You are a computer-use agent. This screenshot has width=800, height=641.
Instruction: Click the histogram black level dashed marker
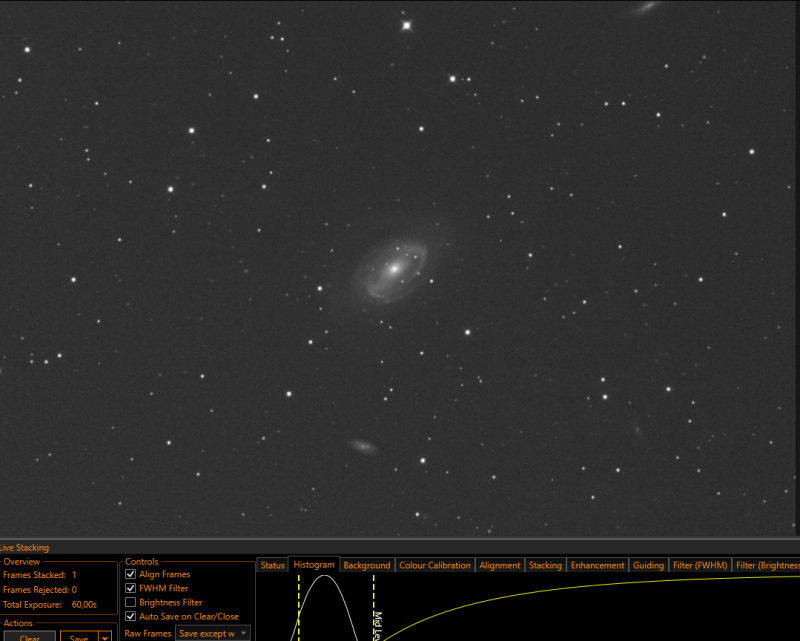pyautogui.click(x=299, y=607)
